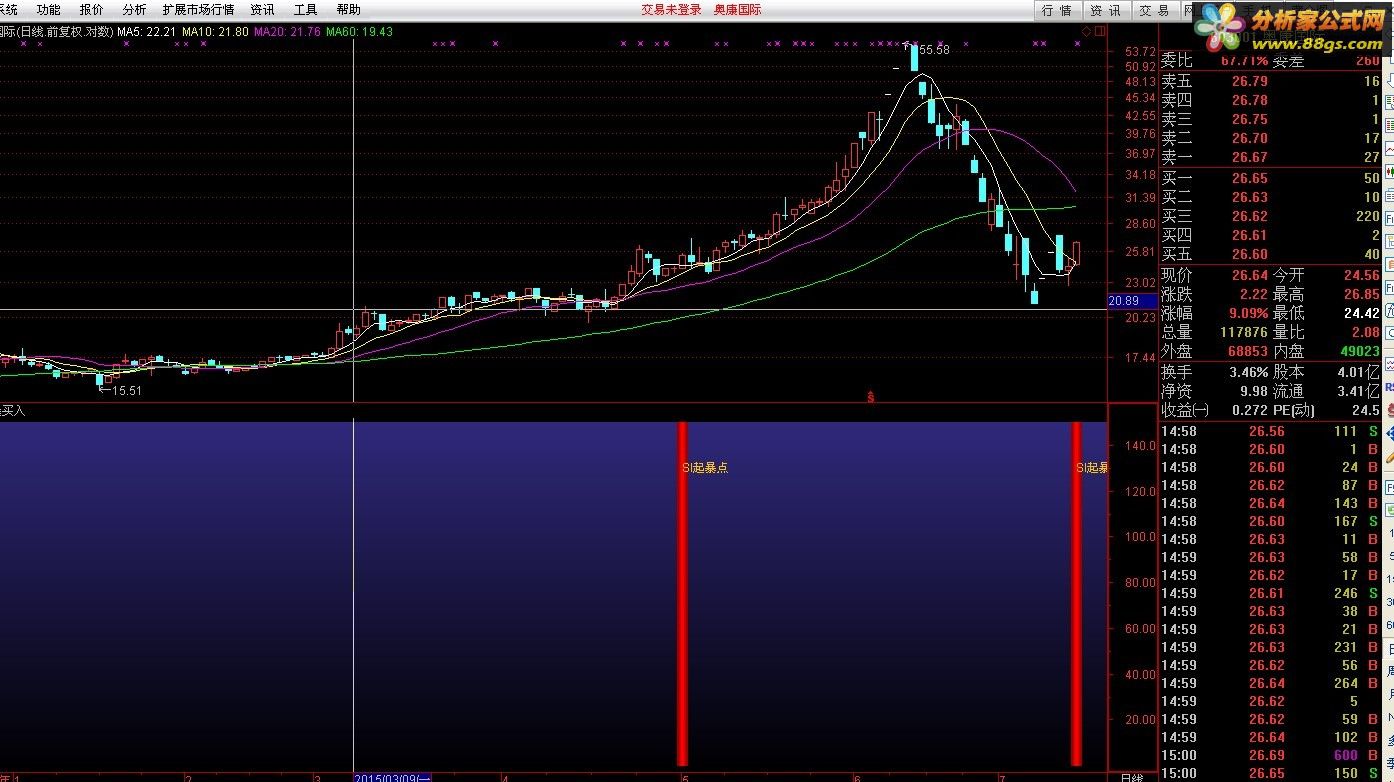The height and width of the screenshot is (782, 1394).
Task: Select the 14:58 tick row with volume 143
Action: [x=1271, y=503]
